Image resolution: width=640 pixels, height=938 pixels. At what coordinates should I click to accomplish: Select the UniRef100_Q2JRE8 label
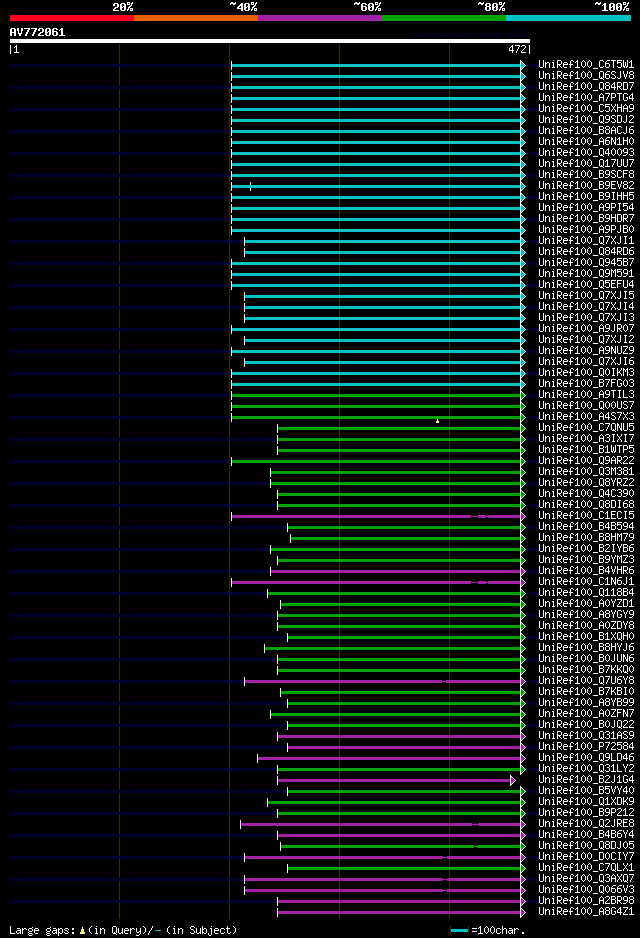(586, 823)
